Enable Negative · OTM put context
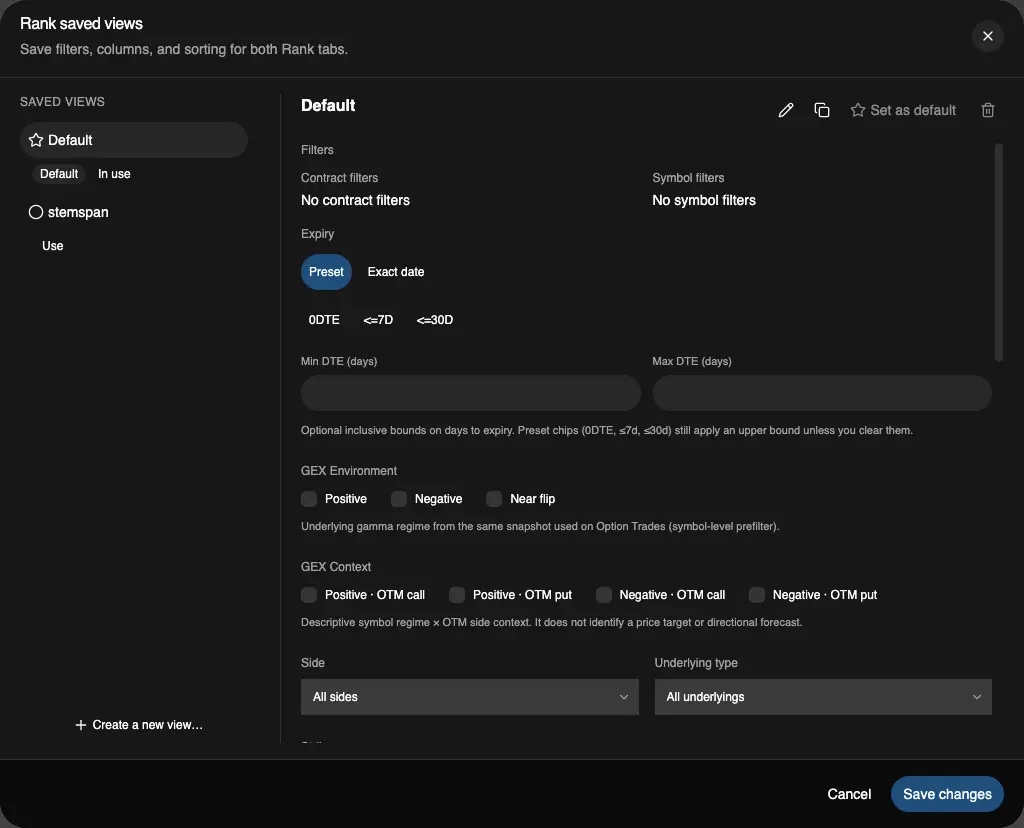 pyautogui.click(x=756, y=595)
